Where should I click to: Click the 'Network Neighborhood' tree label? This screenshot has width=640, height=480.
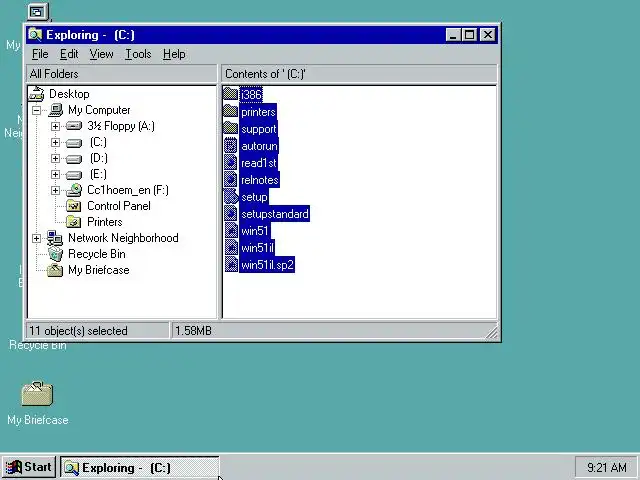(x=123, y=238)
